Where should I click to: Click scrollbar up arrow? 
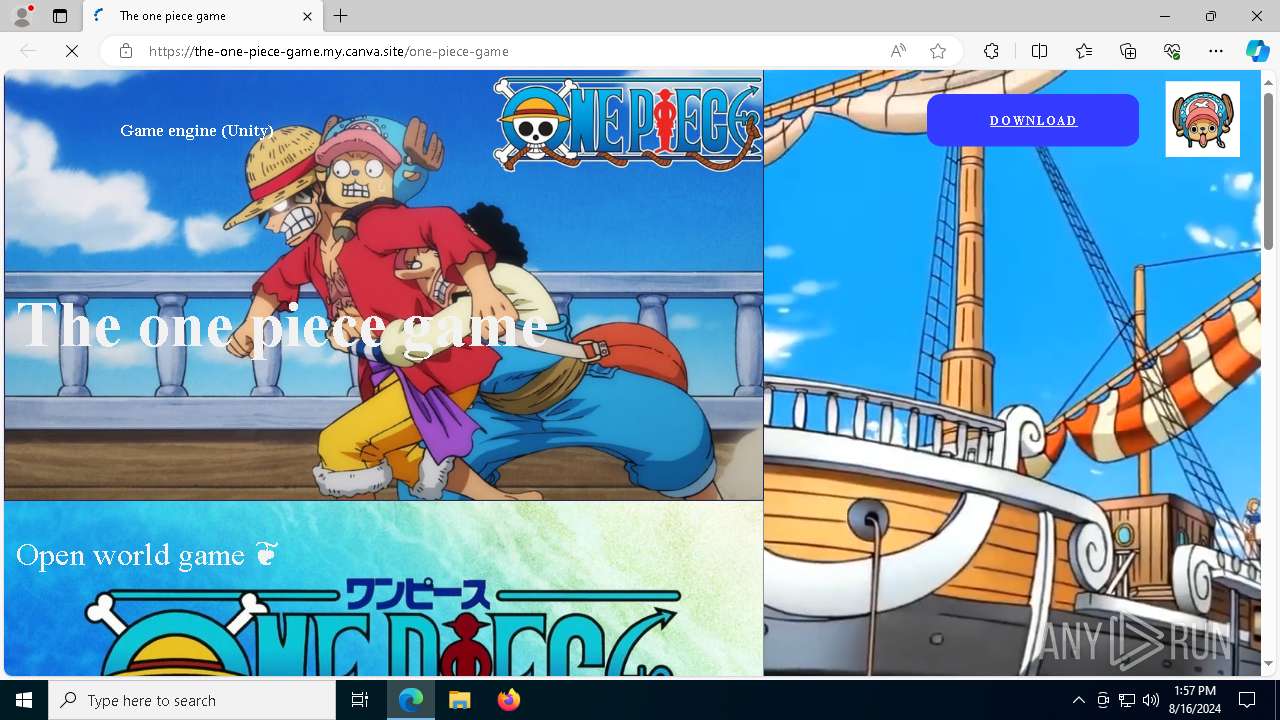click(1269, 81)
